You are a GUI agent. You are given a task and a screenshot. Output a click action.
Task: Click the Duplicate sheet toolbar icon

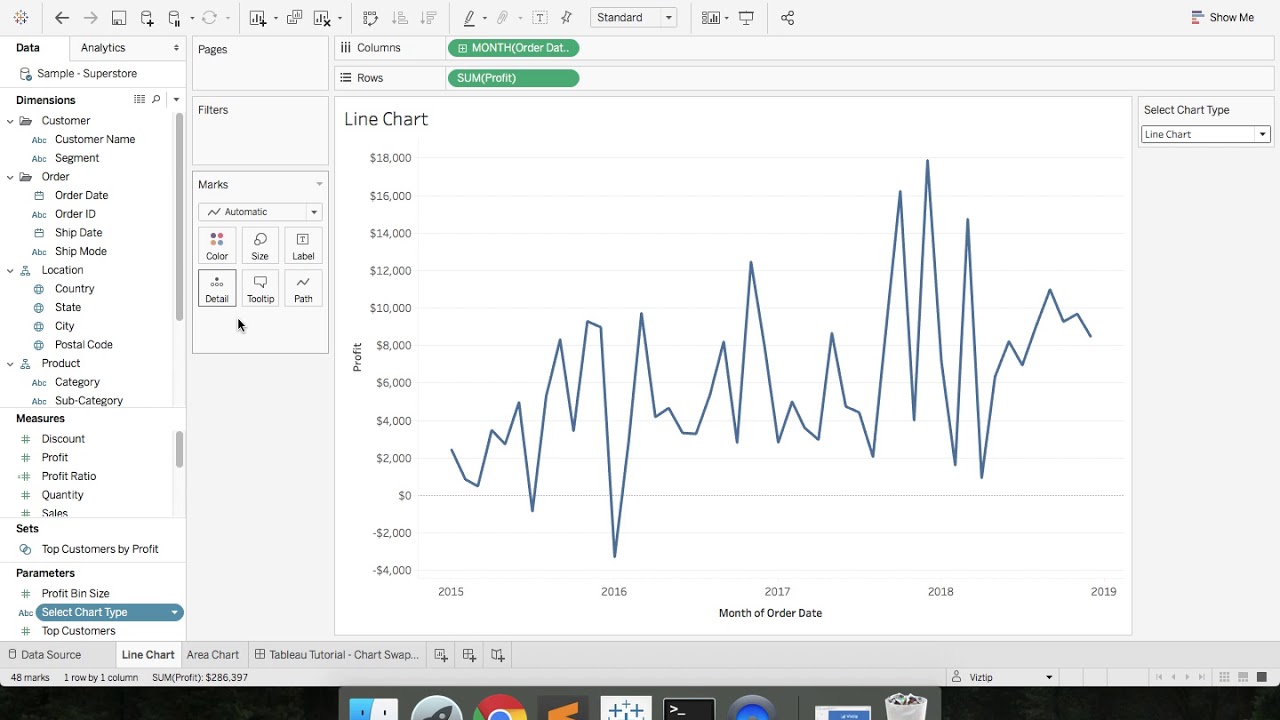tap(294, 18)
